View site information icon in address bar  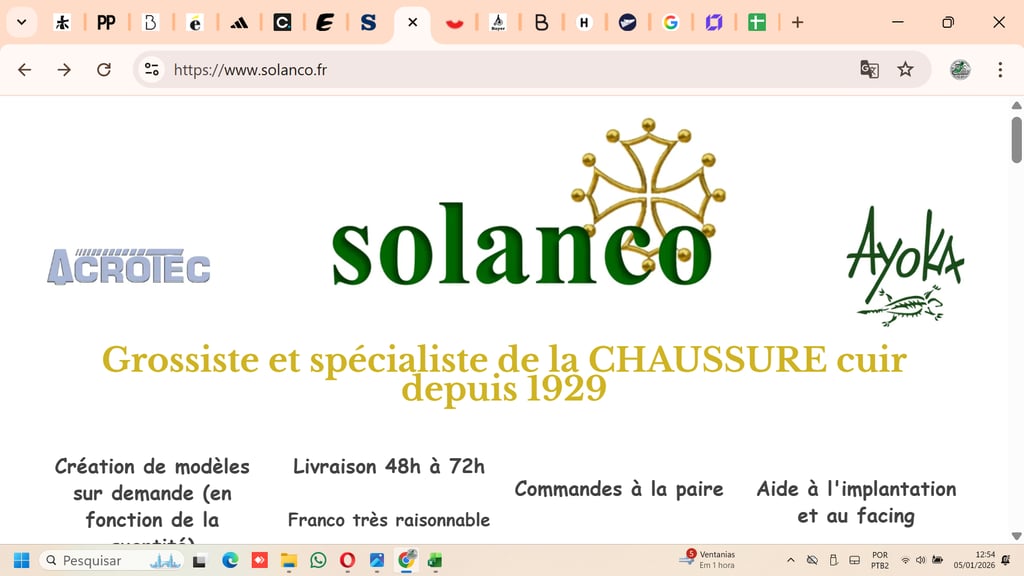152,69
